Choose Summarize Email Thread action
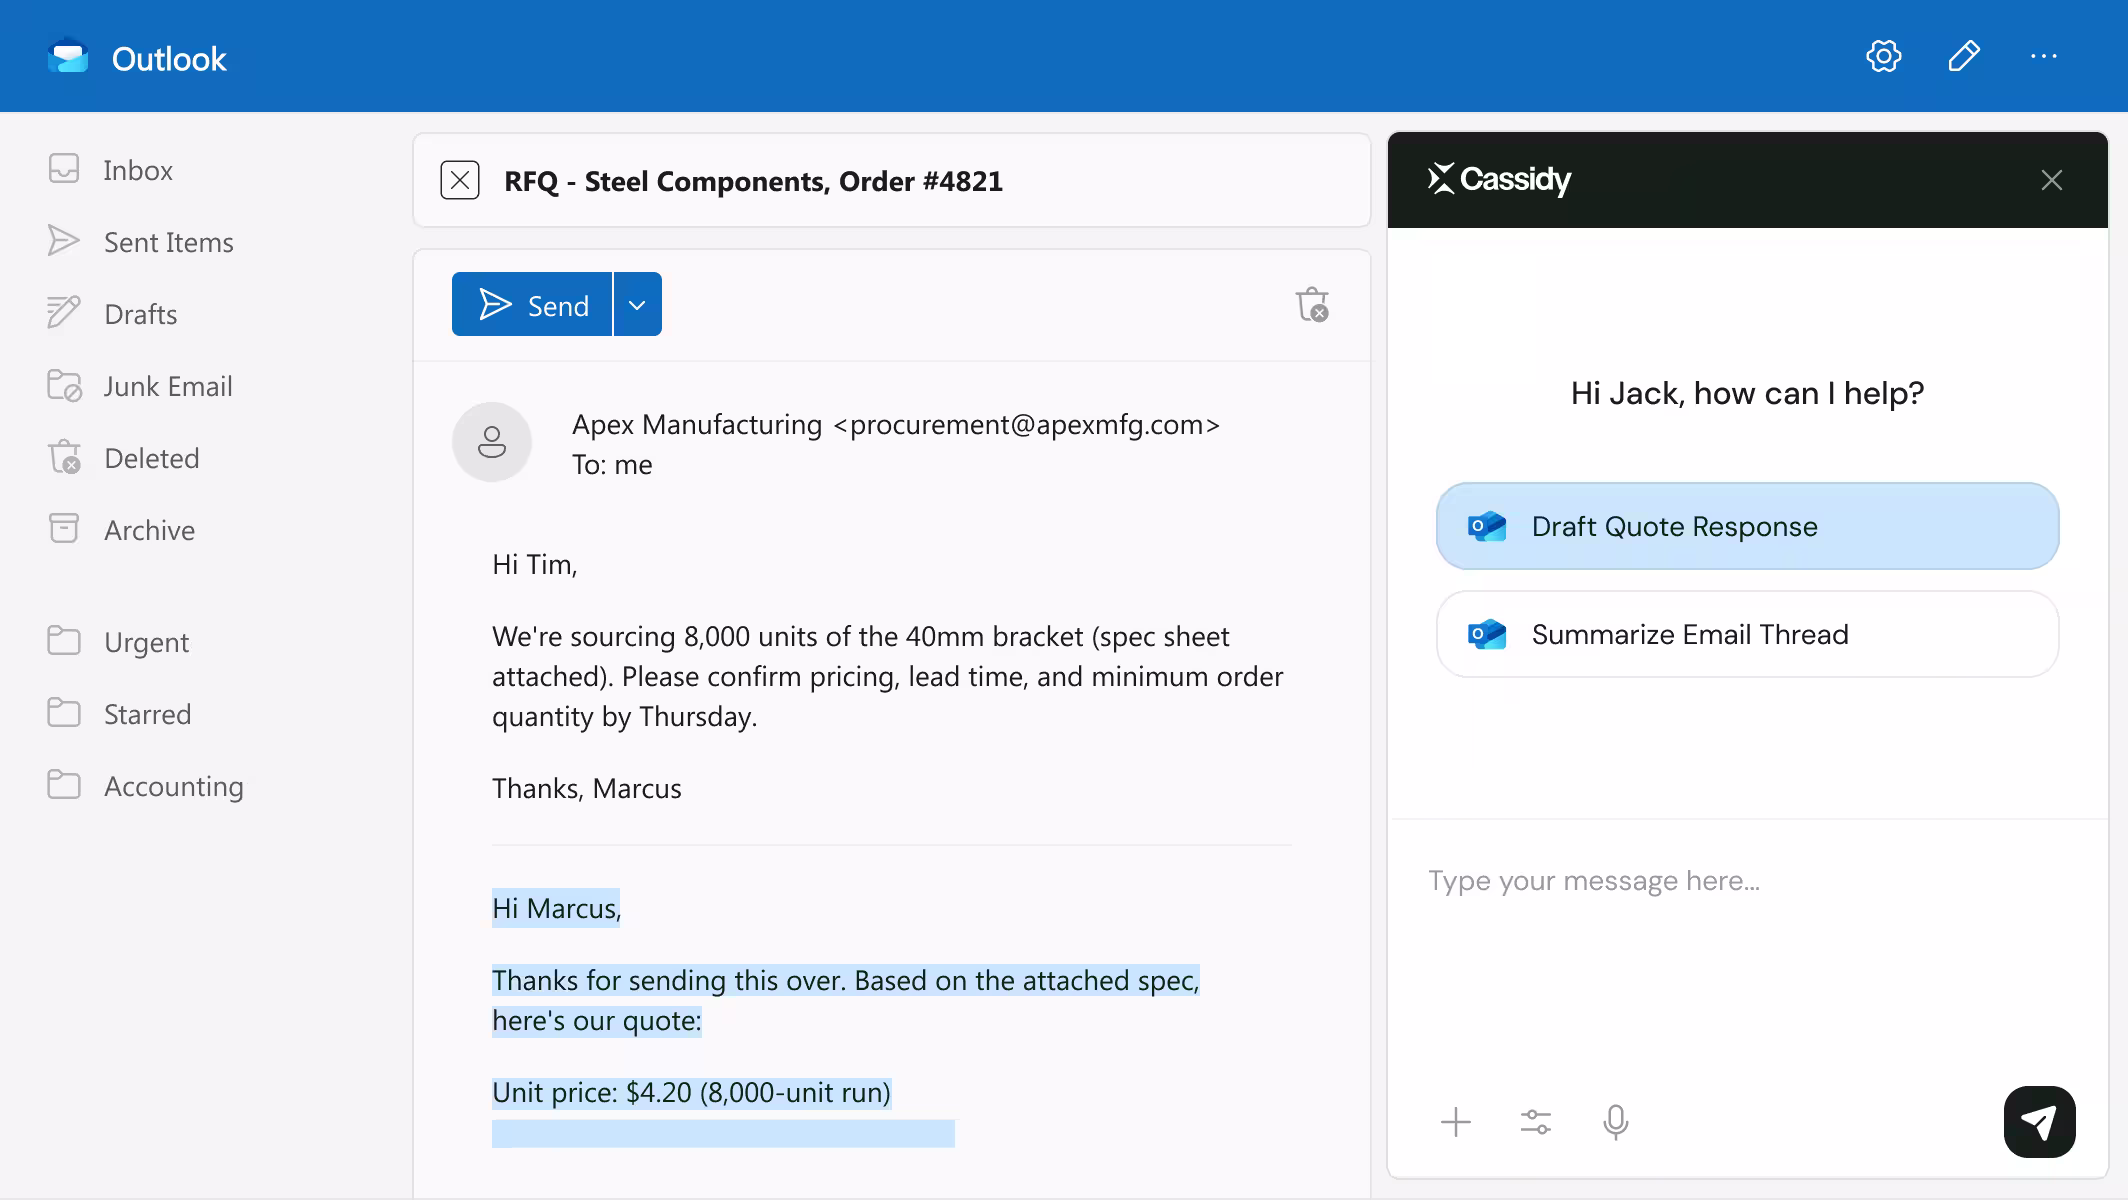2128x1200 pixels. coord(1747,634)
